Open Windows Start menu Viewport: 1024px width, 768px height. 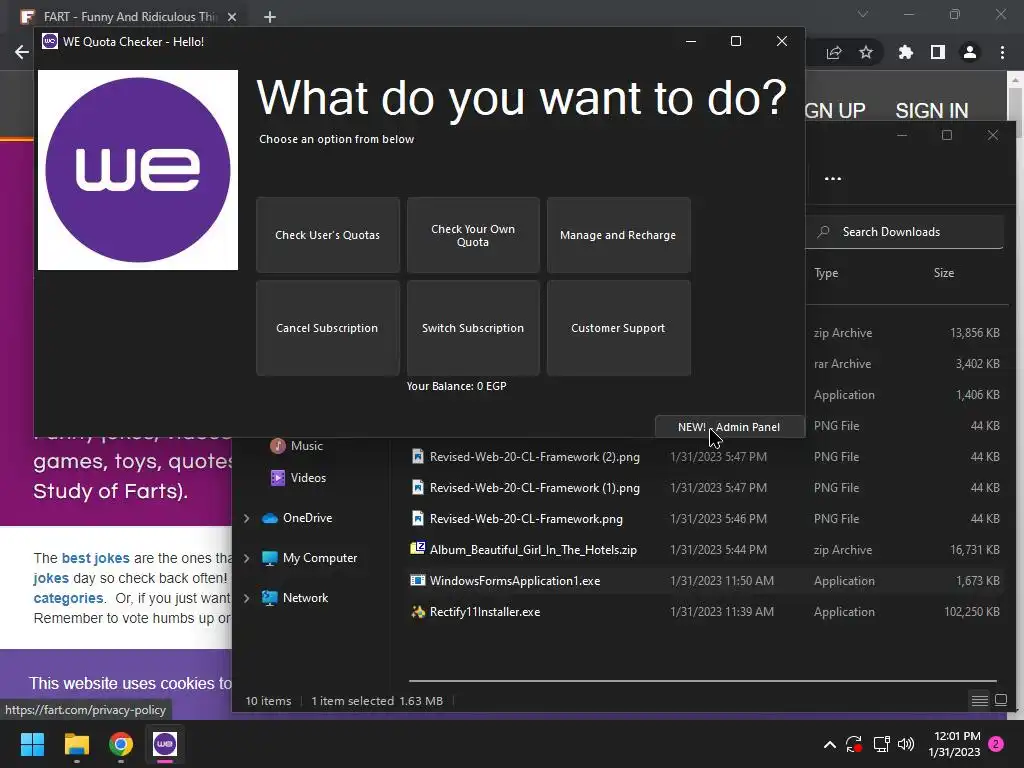pos(32,744)
